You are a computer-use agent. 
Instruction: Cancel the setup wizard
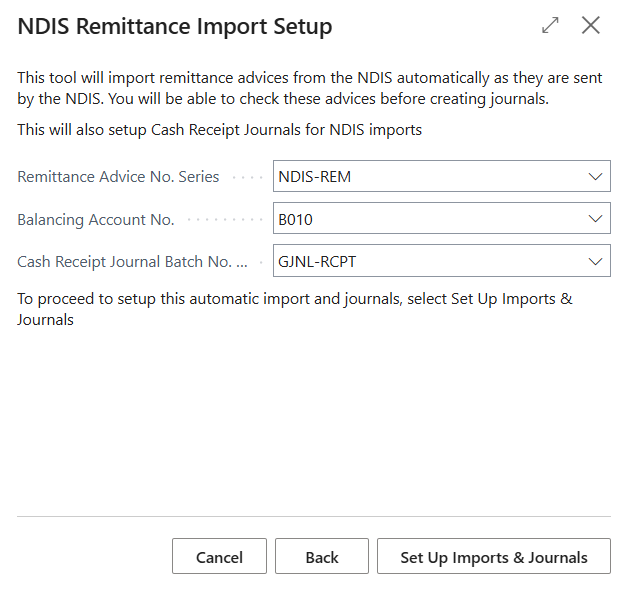point(219,556)
